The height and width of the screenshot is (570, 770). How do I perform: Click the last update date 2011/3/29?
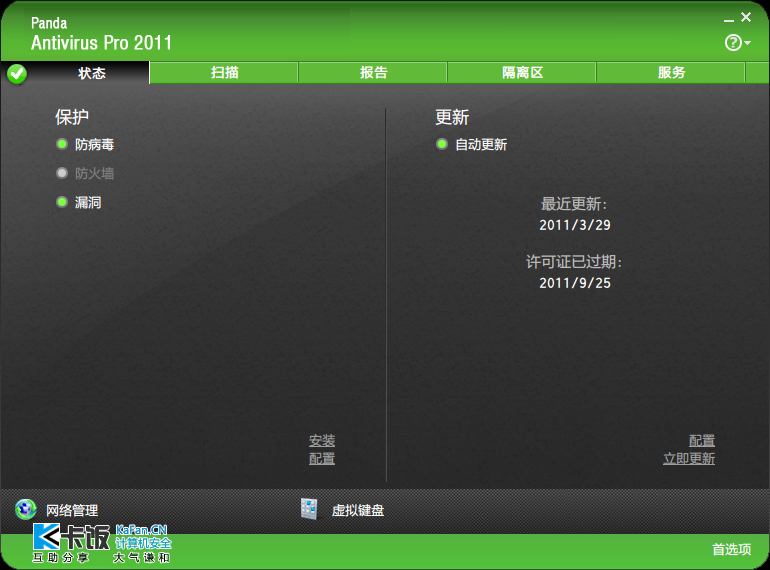[575, 225]
